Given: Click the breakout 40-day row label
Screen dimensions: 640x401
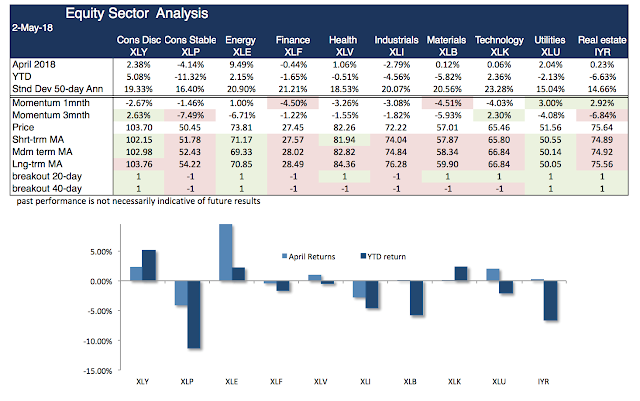Looking at the screenshot, I should click(x=48, y=188).
